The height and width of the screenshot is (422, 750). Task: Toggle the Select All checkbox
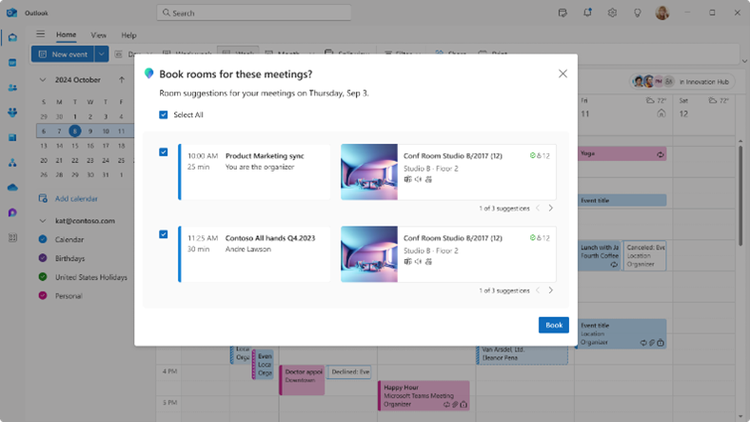164,115
